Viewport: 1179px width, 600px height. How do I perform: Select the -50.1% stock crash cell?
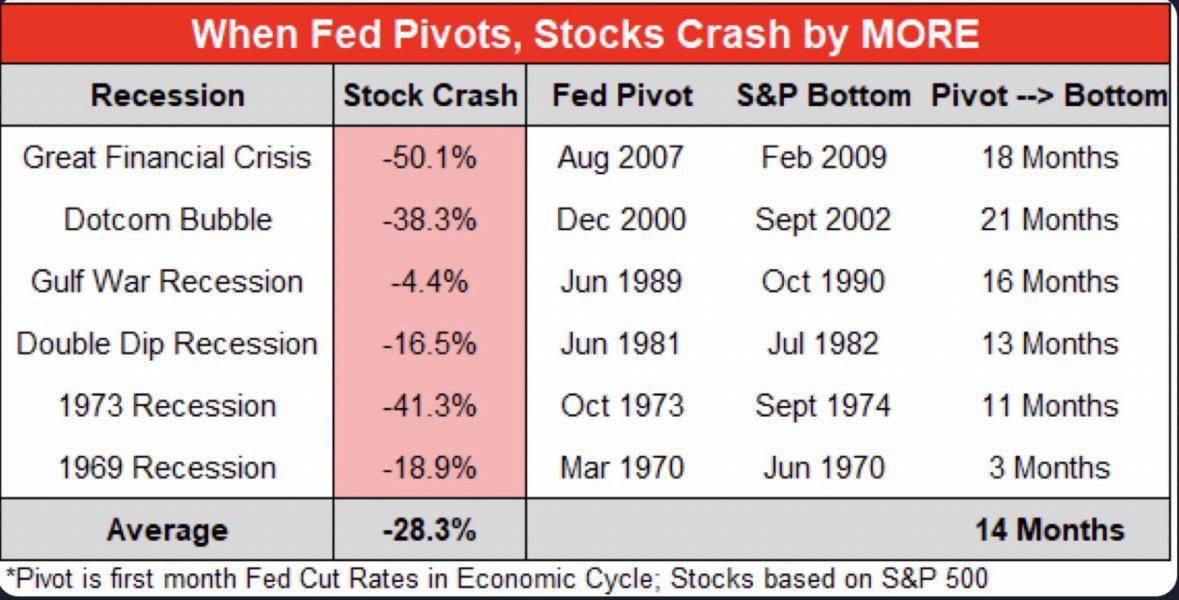[x=430, y=158]
